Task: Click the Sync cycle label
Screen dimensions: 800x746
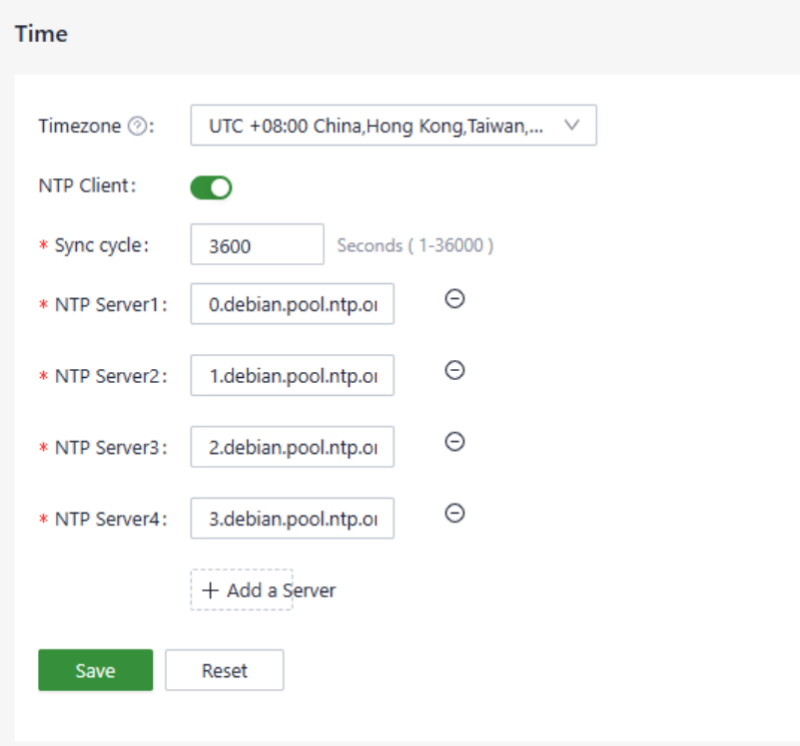Action: pos(101,245)
